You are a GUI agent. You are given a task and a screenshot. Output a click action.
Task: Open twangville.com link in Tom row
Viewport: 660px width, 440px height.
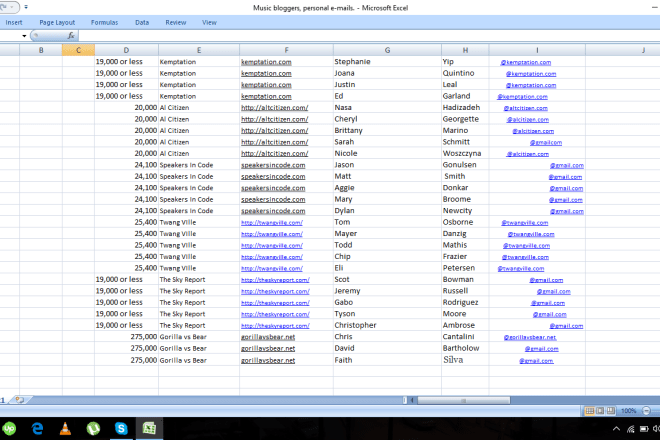click(x=271, y=222)
